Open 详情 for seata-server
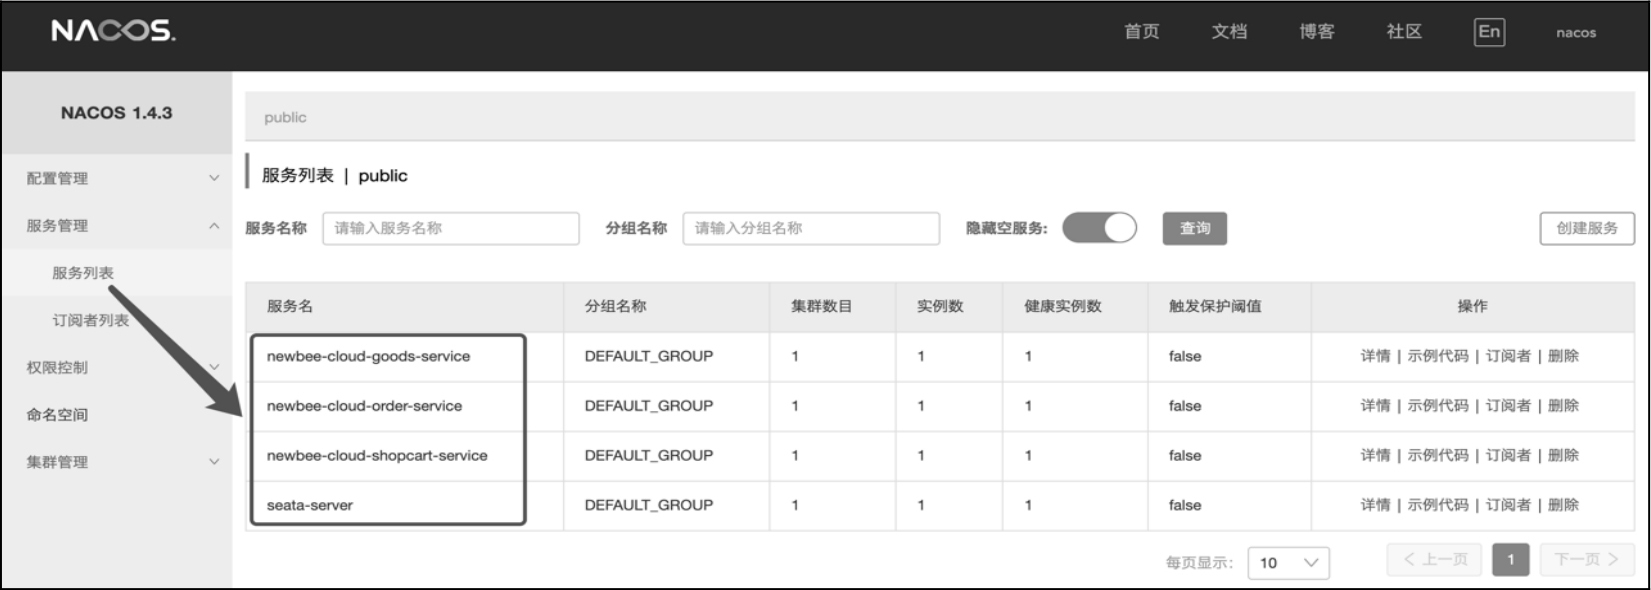The image size is (1651, 590). [x=1375, y=505]
